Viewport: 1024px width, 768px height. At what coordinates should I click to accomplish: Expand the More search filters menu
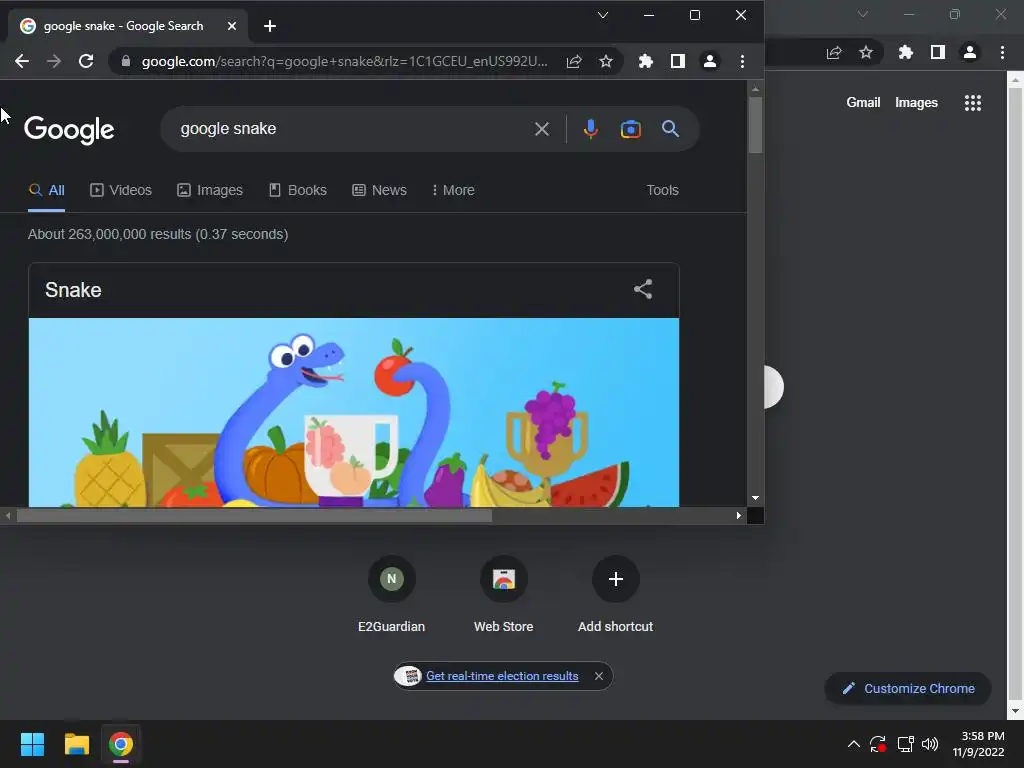453,190
